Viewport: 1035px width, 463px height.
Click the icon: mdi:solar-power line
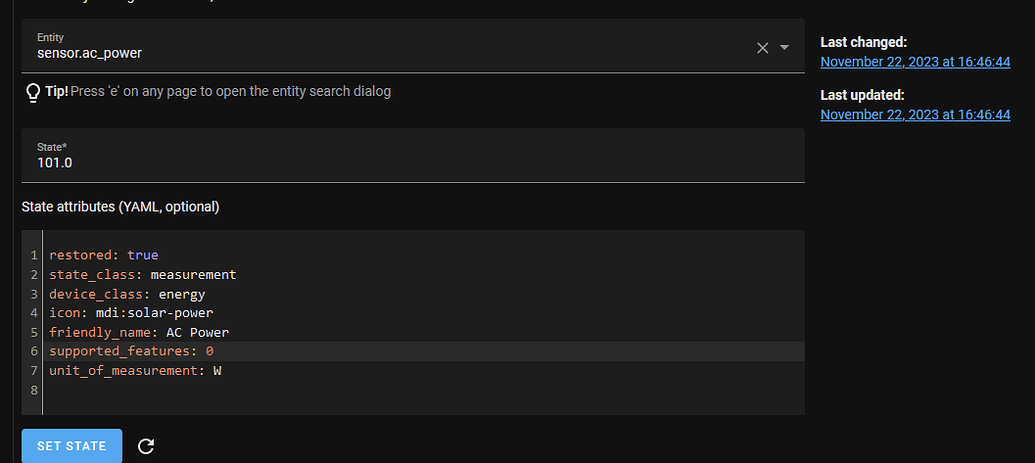pyautogui.click(x=131, y=313)
